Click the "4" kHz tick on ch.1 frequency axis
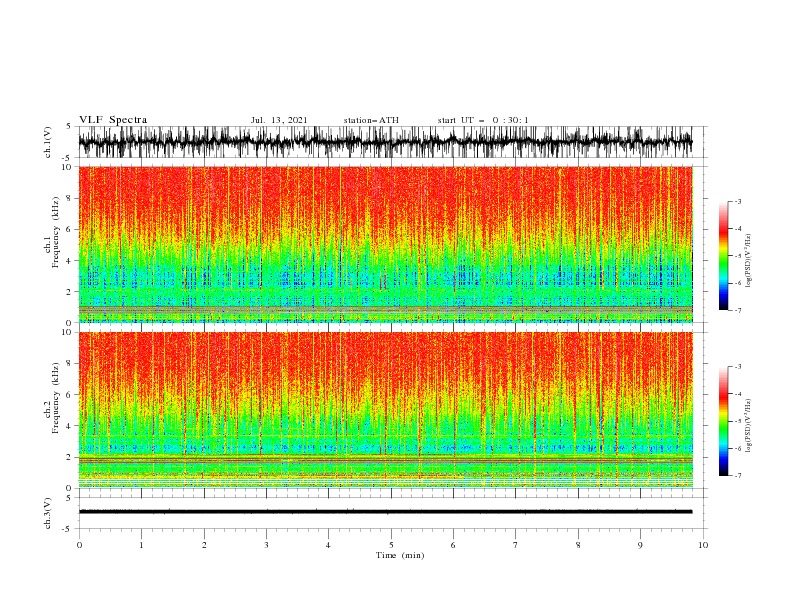The width and height of the screenshot is (792, 612). coord(69,261)
